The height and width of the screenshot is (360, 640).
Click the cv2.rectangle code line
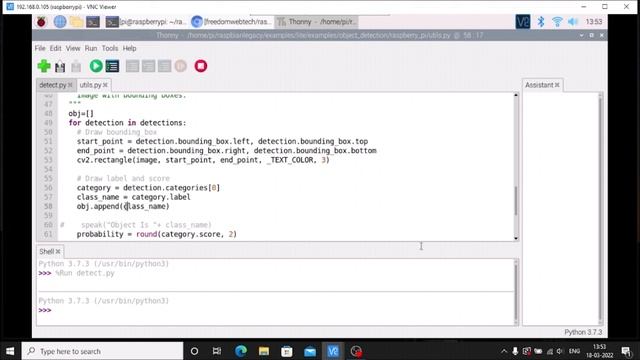[203, 160]
